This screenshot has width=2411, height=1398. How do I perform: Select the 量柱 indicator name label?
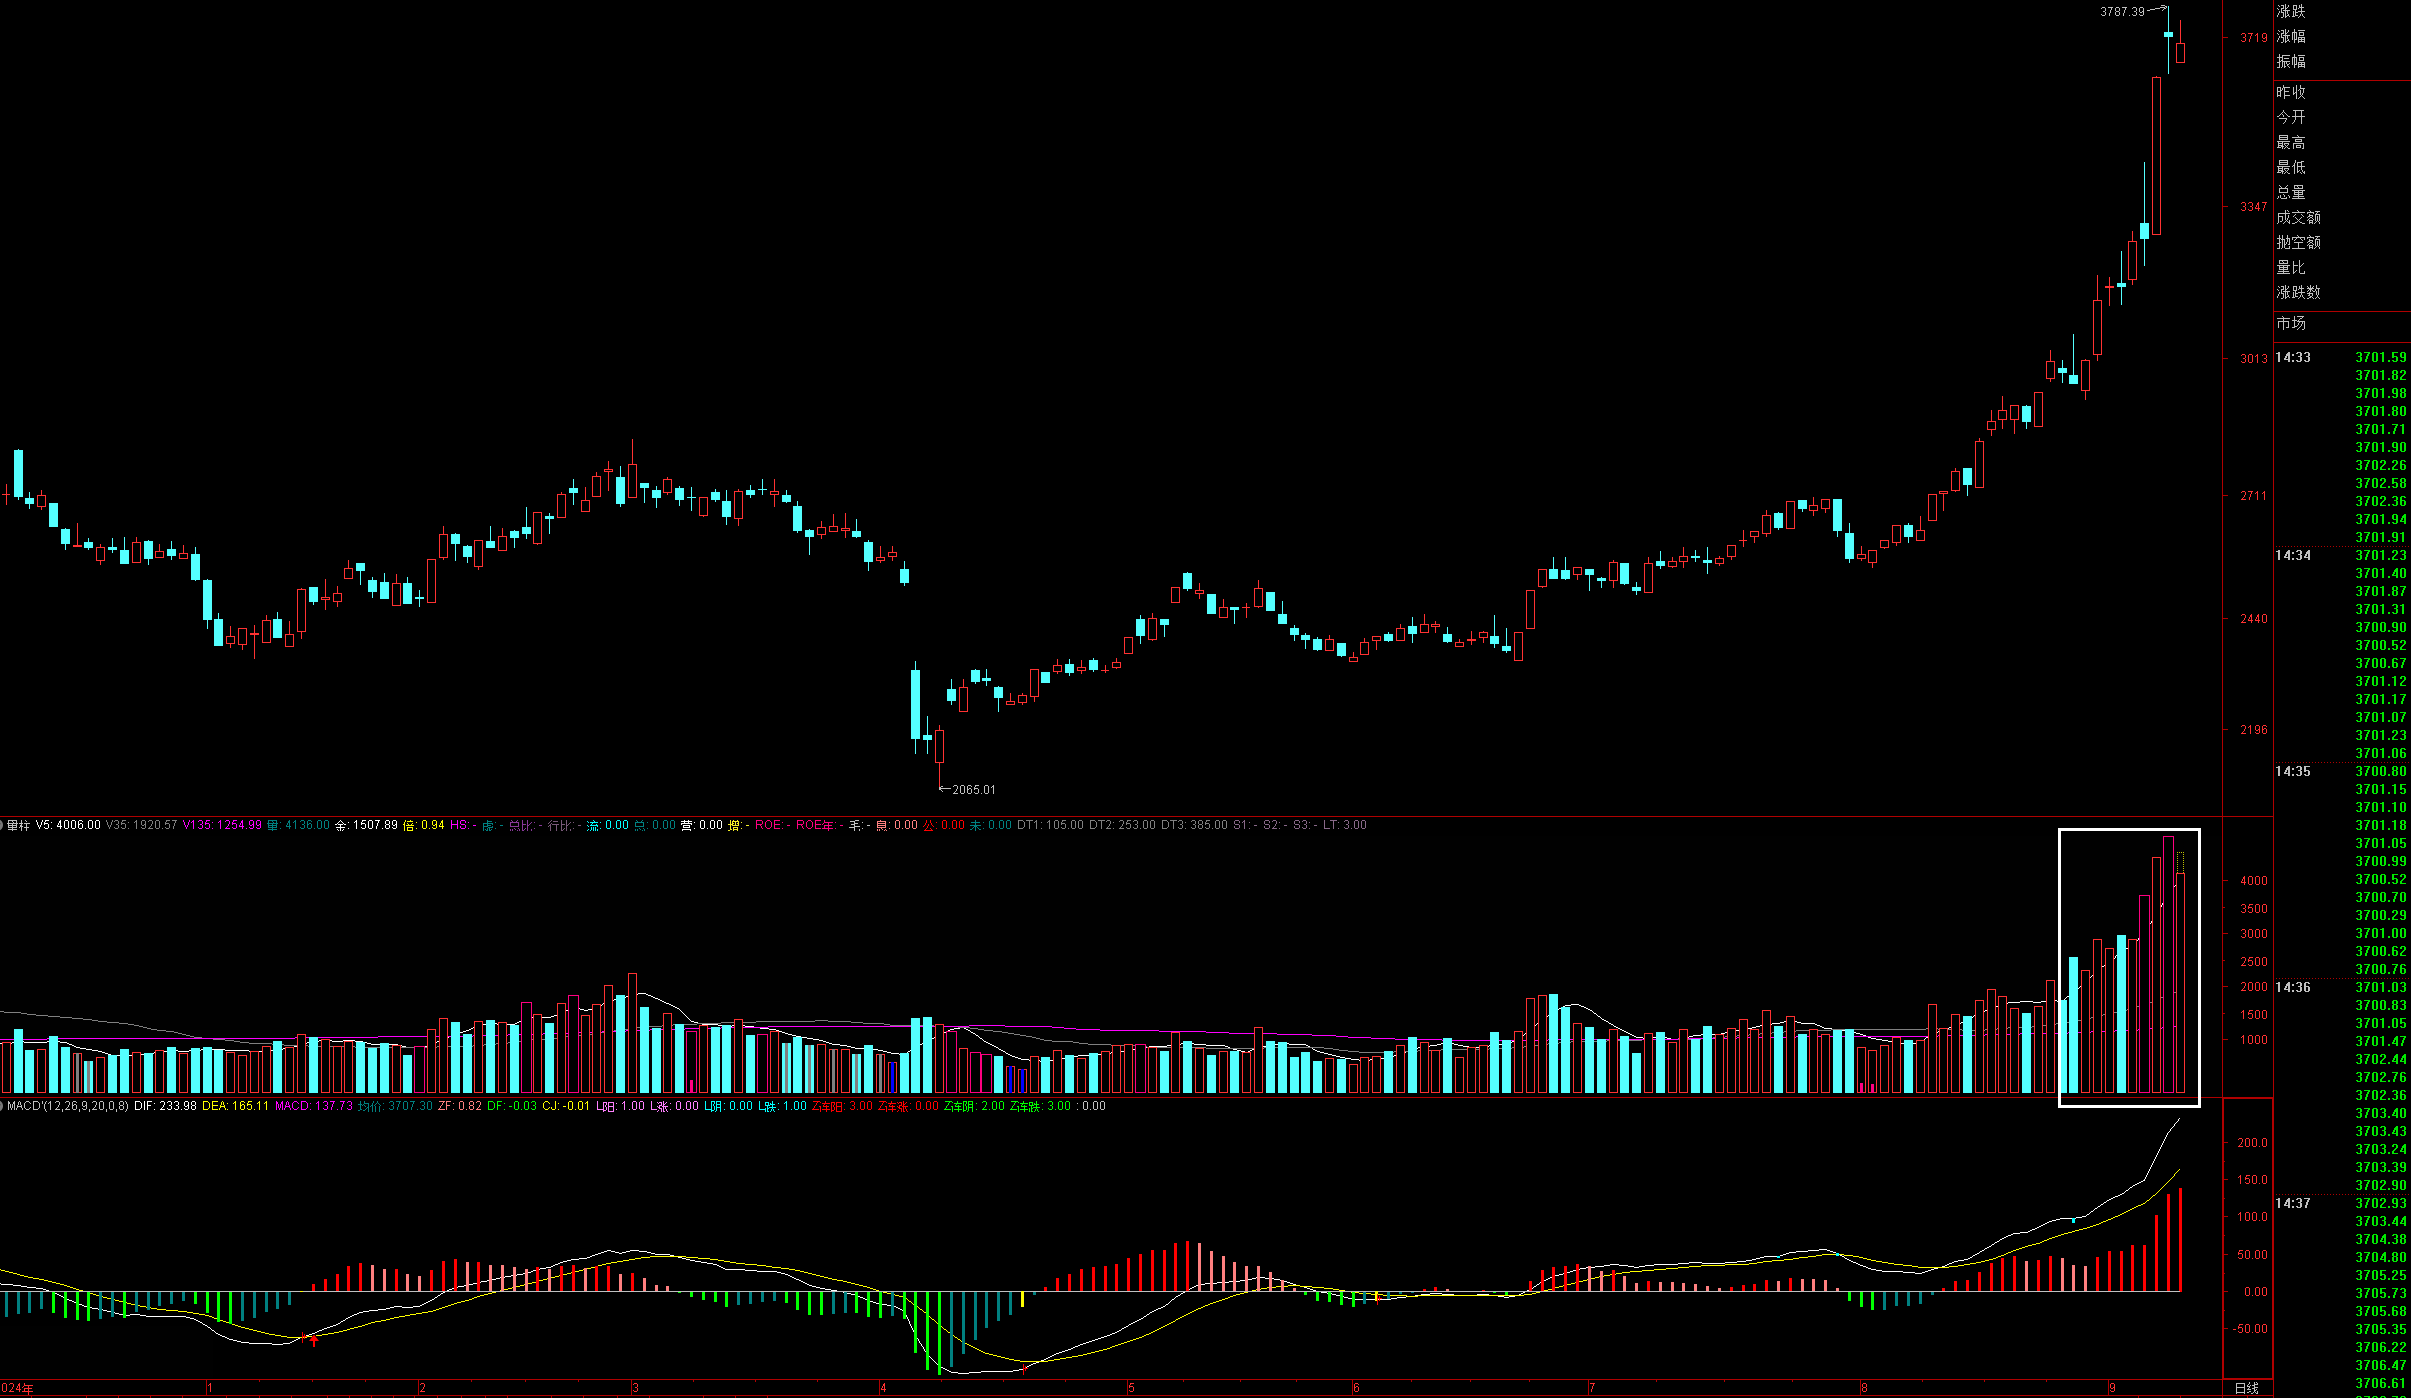click(x=18, y=825)
